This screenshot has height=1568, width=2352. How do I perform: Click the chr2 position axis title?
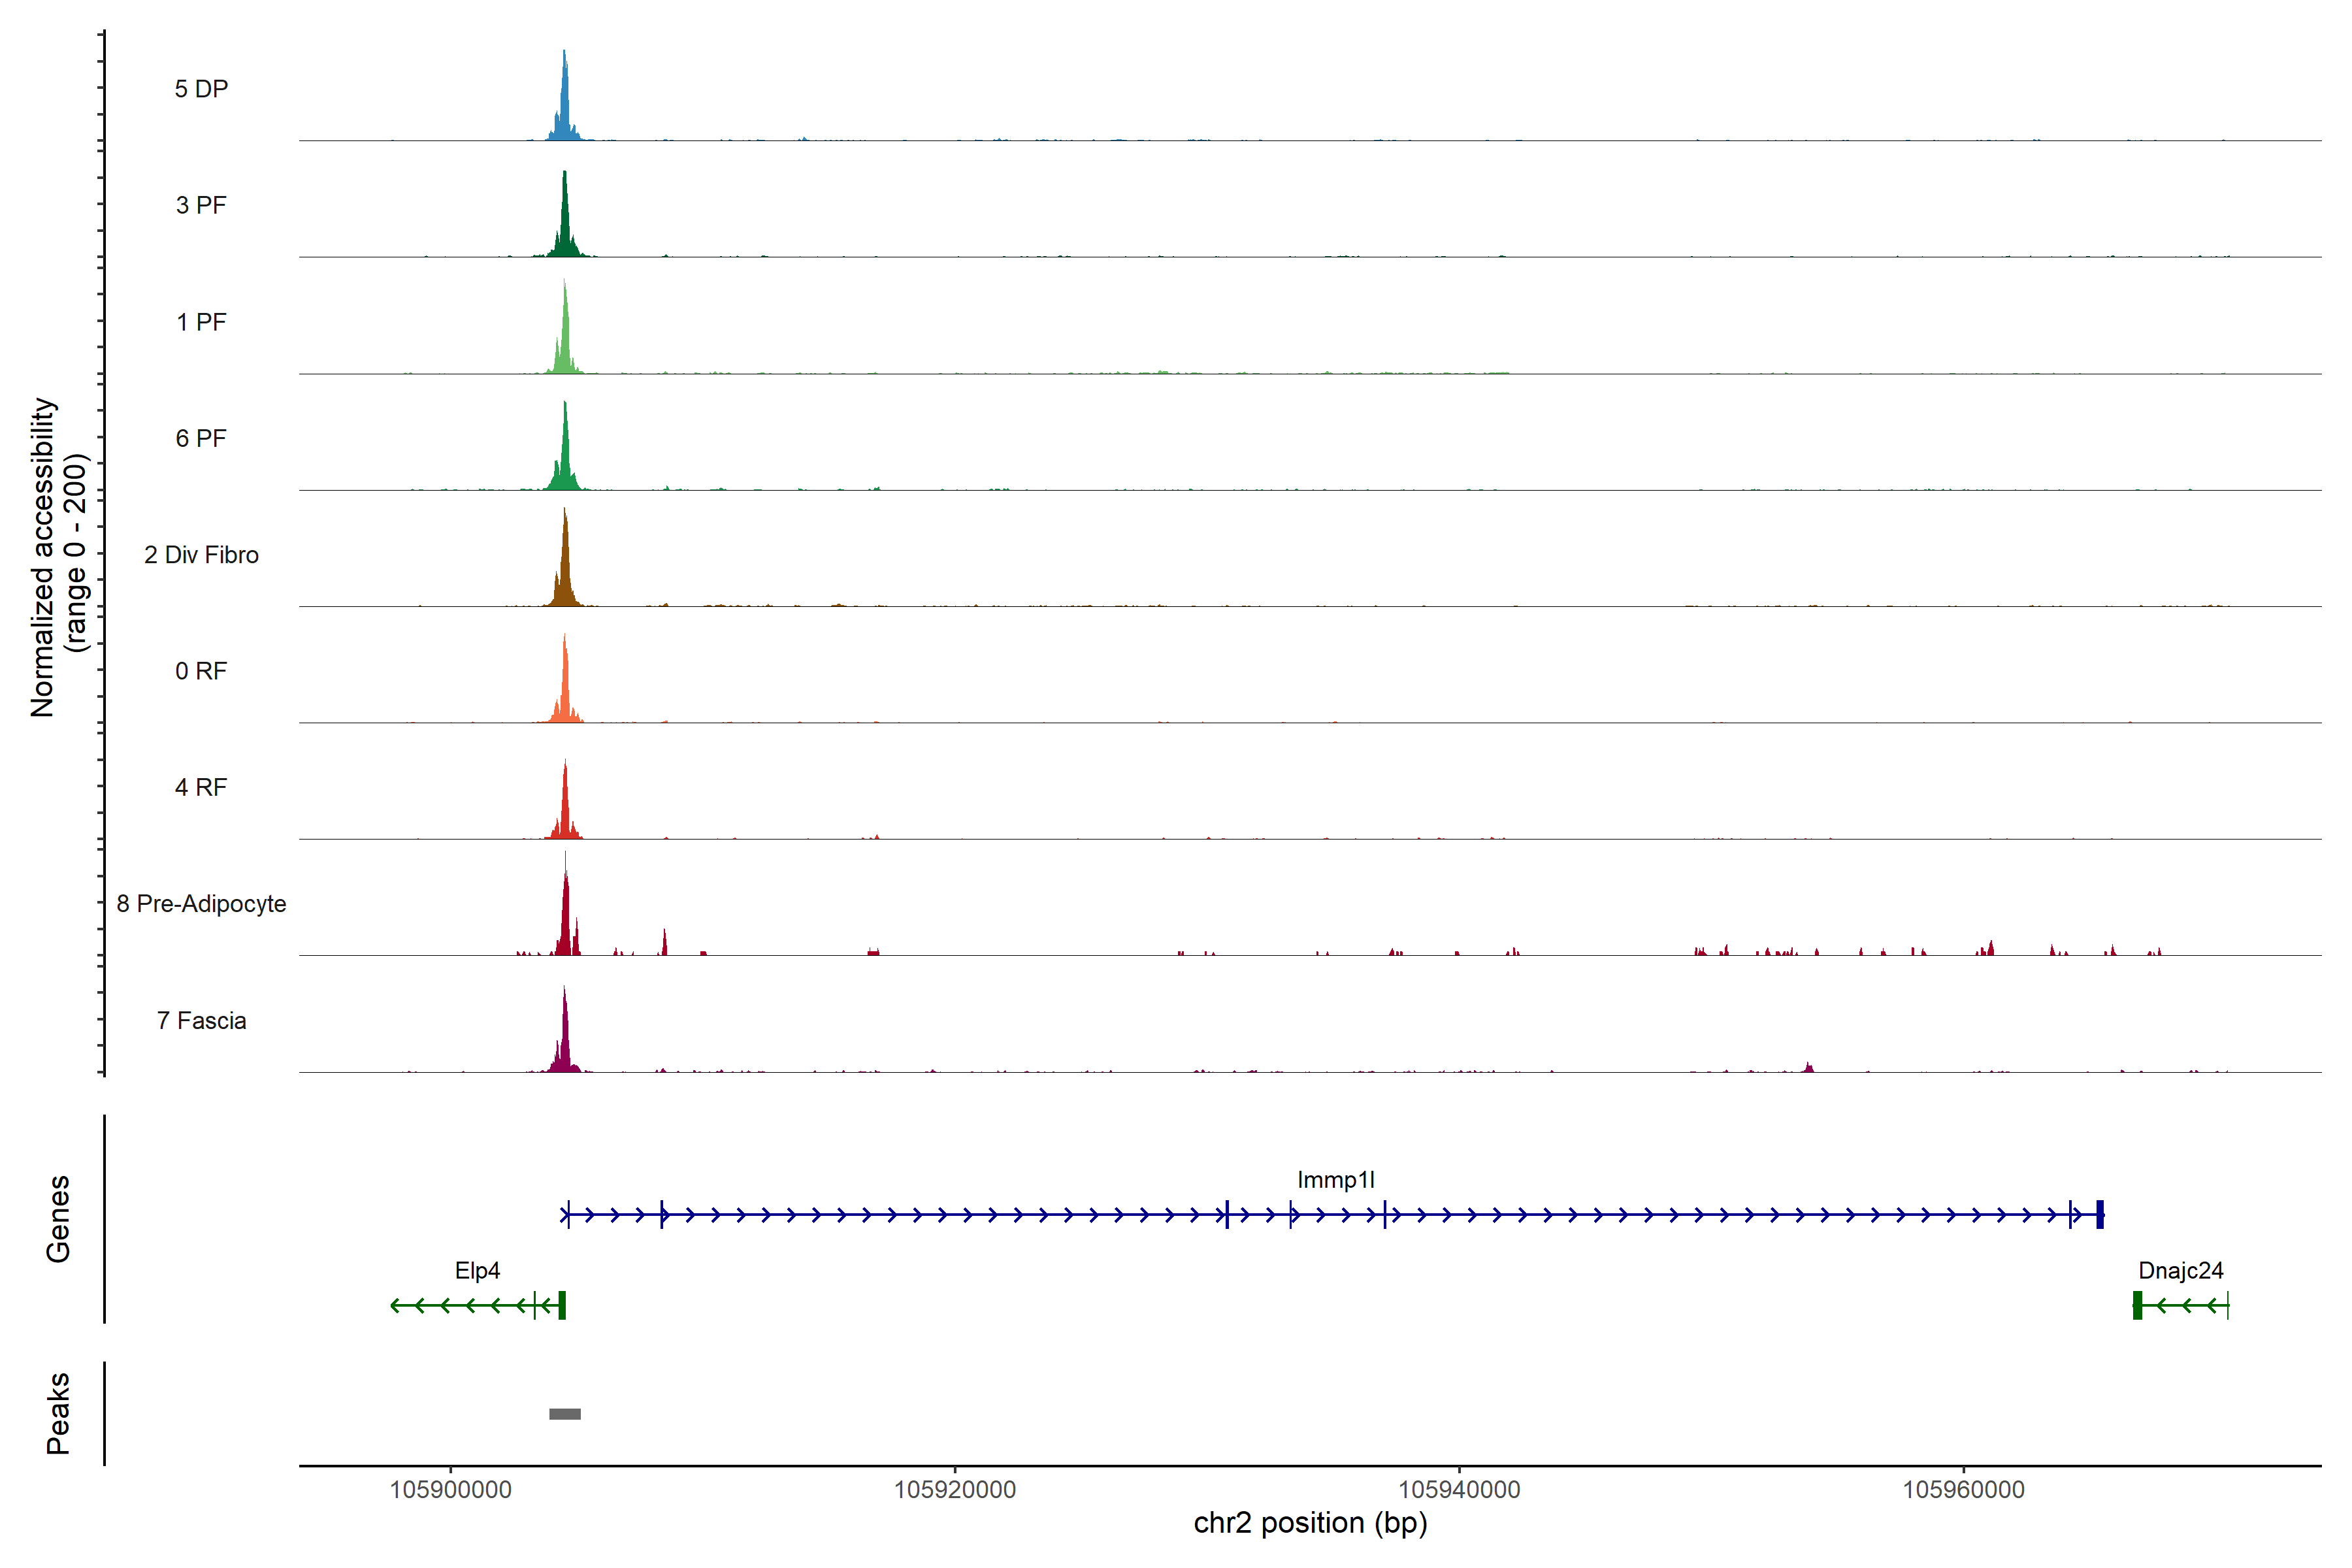point(1310,1523)
